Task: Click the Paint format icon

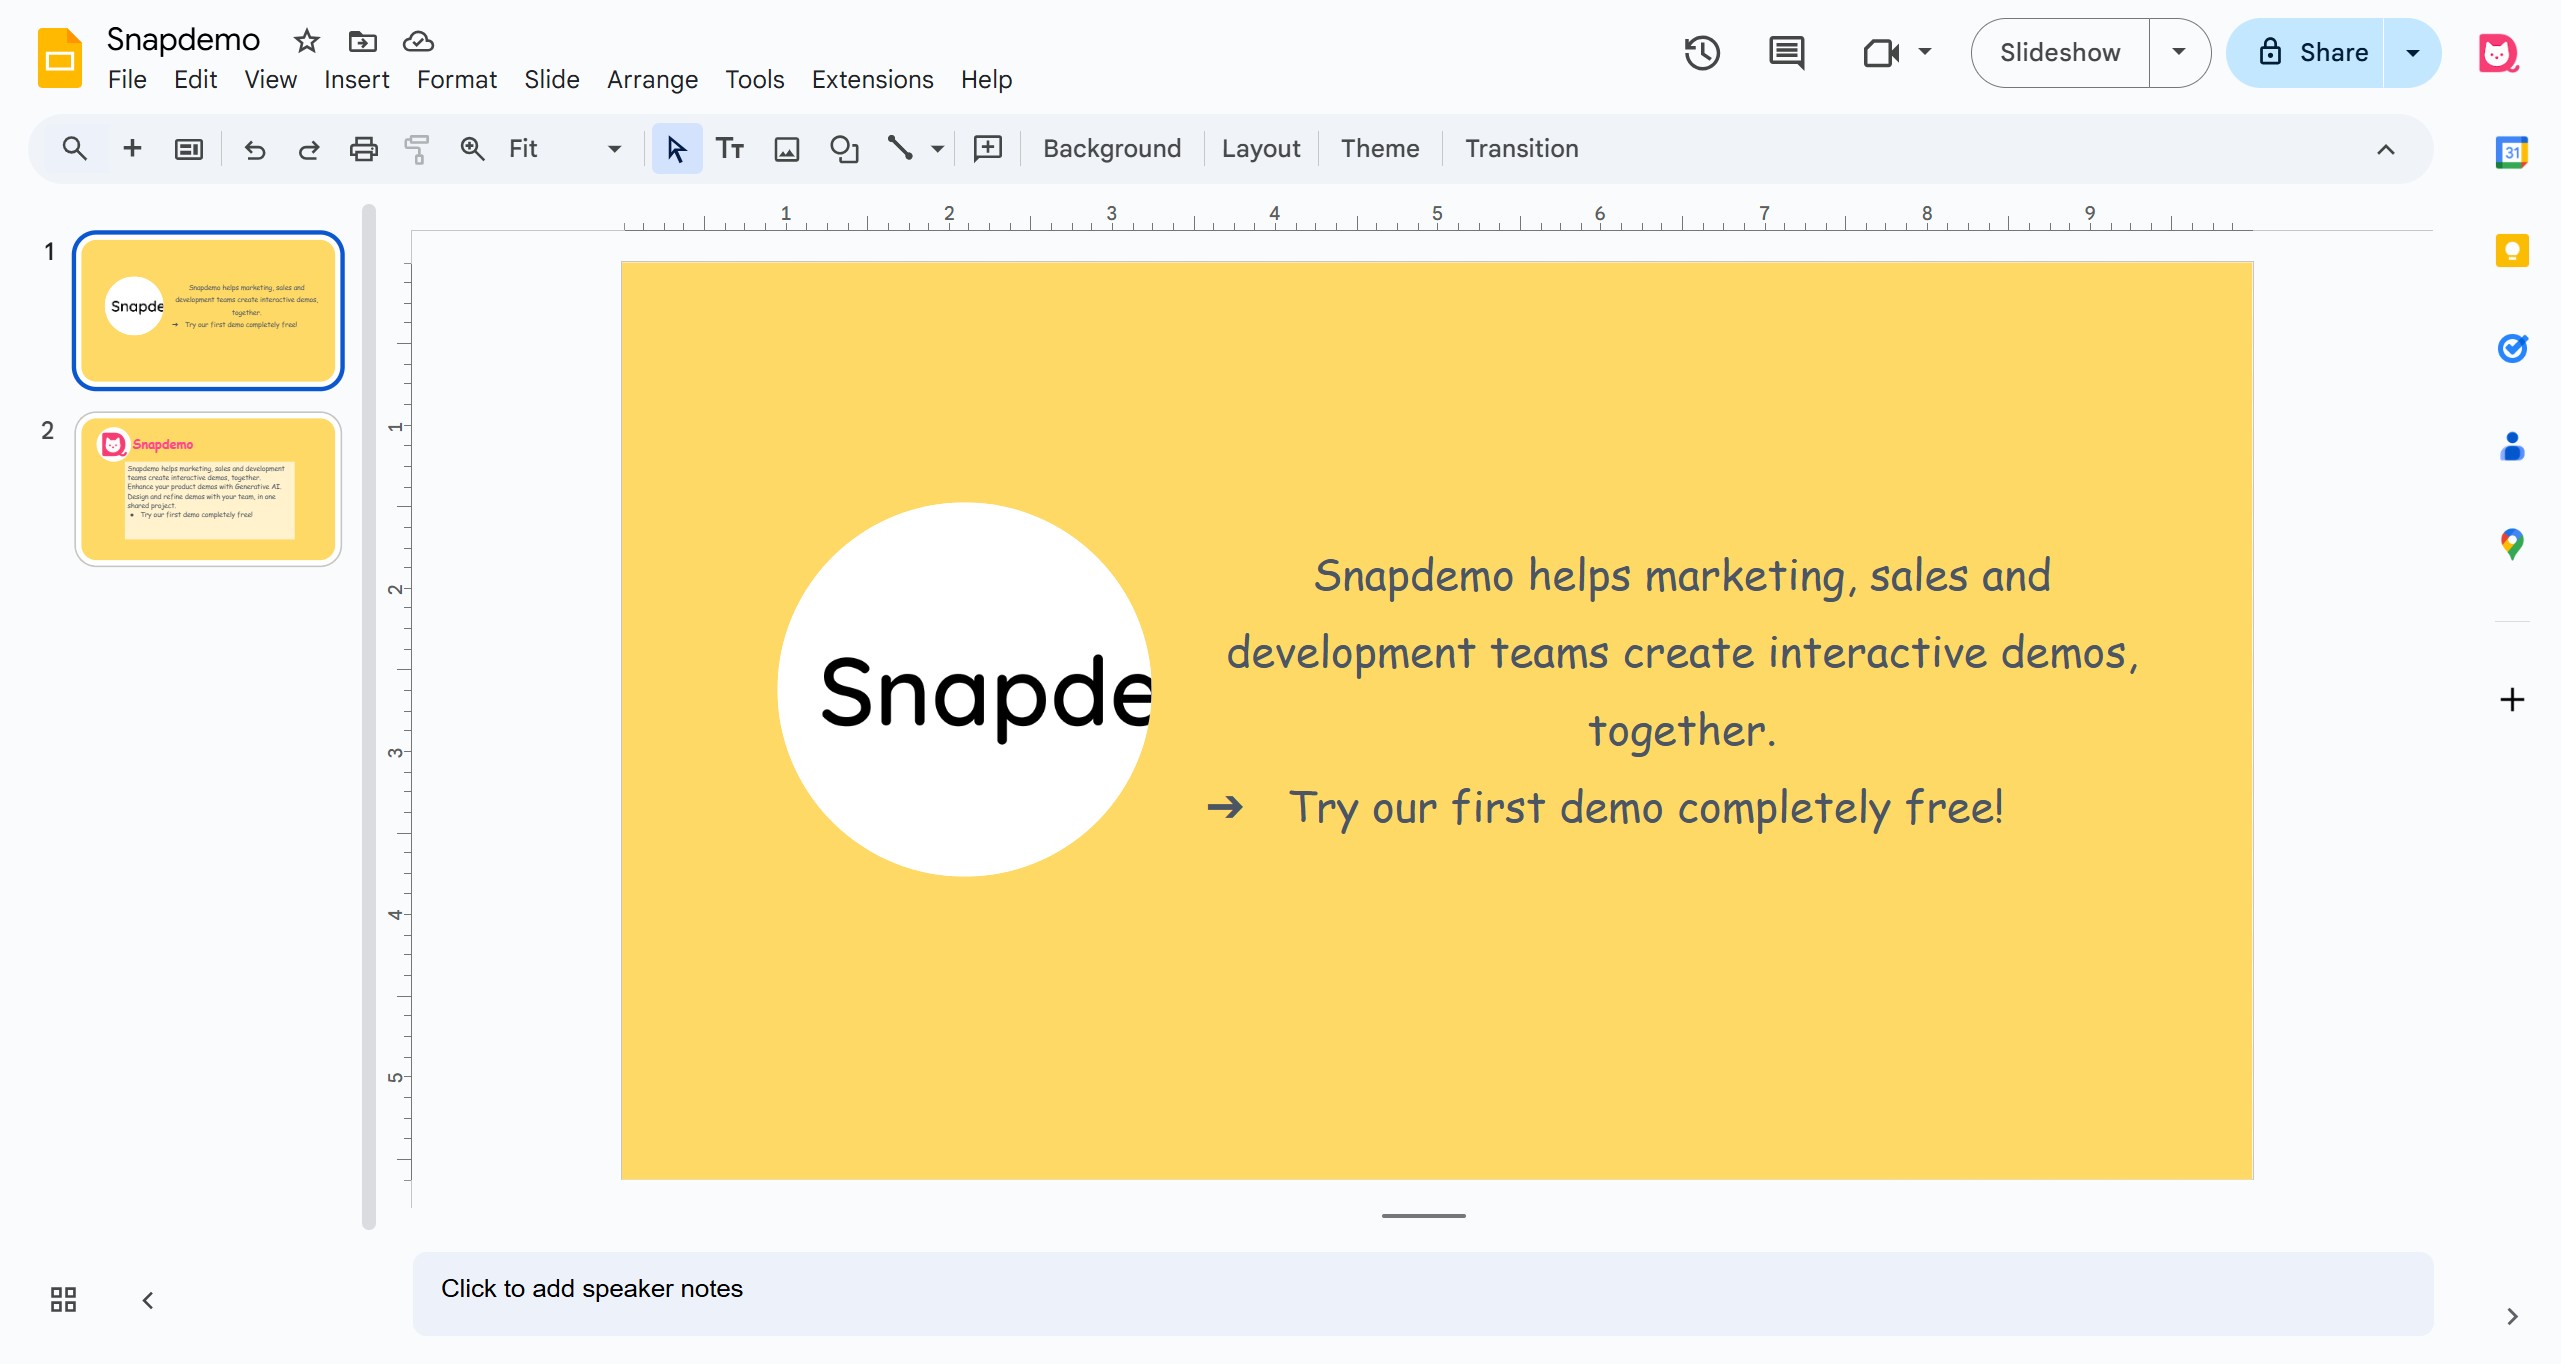Action: click(417, 149)
